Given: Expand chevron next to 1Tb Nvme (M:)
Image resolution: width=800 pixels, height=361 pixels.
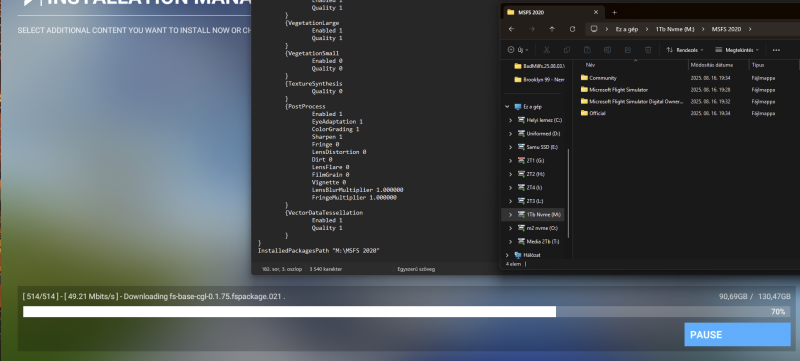Looking at the screenshot, I should 510,215.
